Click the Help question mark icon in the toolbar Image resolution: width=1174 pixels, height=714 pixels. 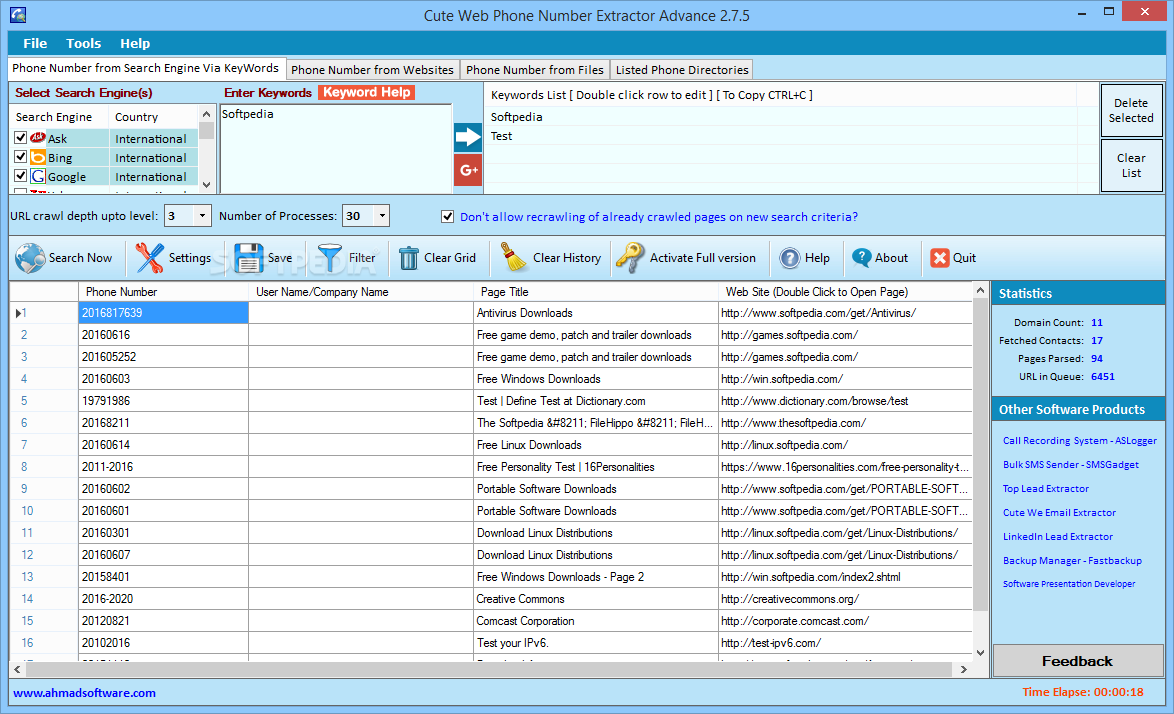(x=789, y=258)
